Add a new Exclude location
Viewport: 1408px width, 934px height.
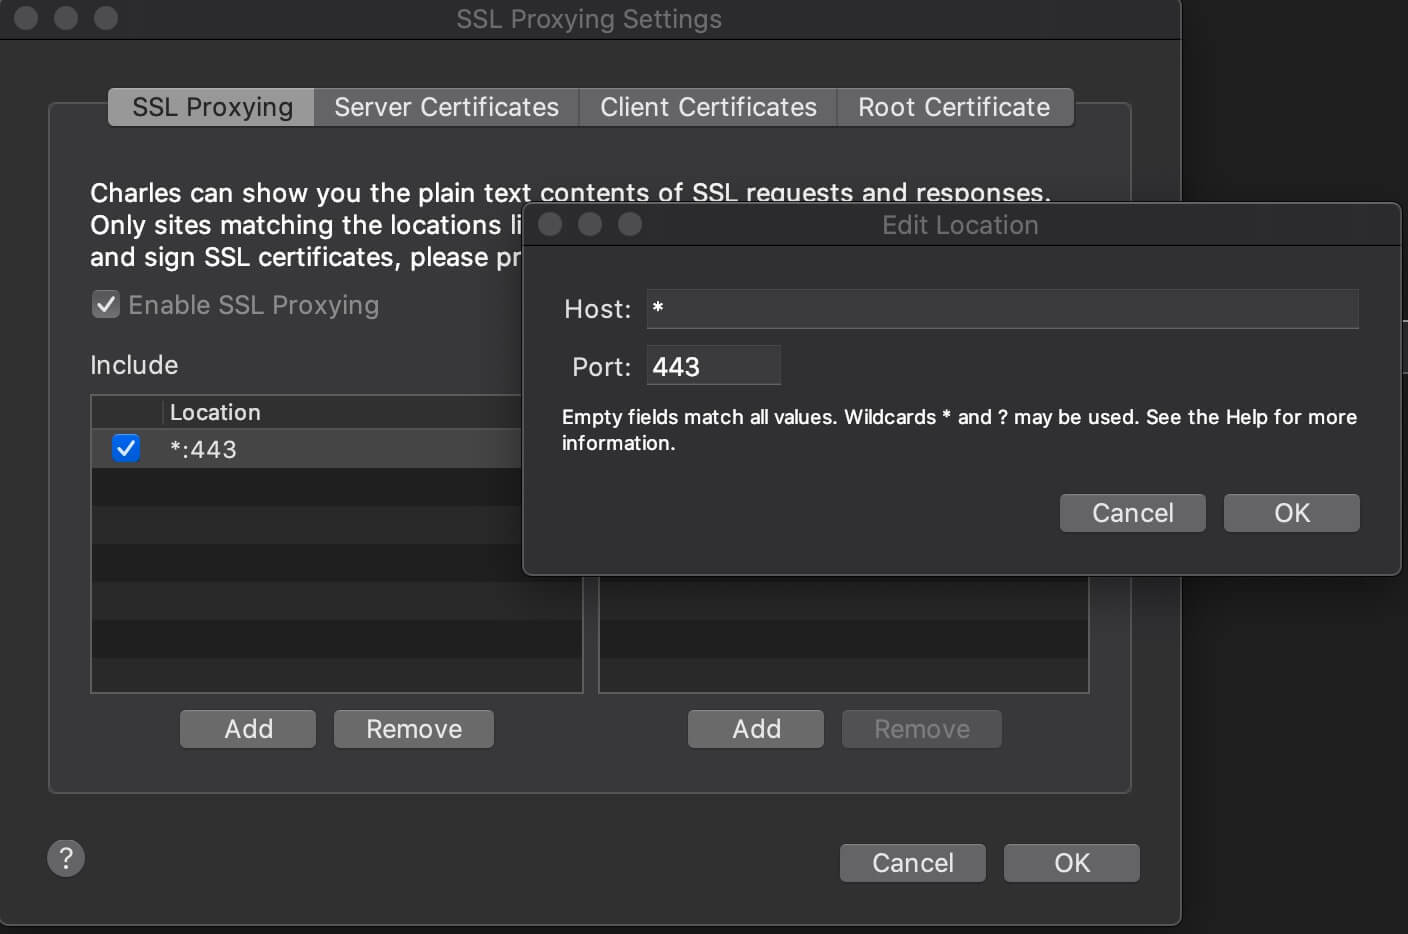point(756,729)
